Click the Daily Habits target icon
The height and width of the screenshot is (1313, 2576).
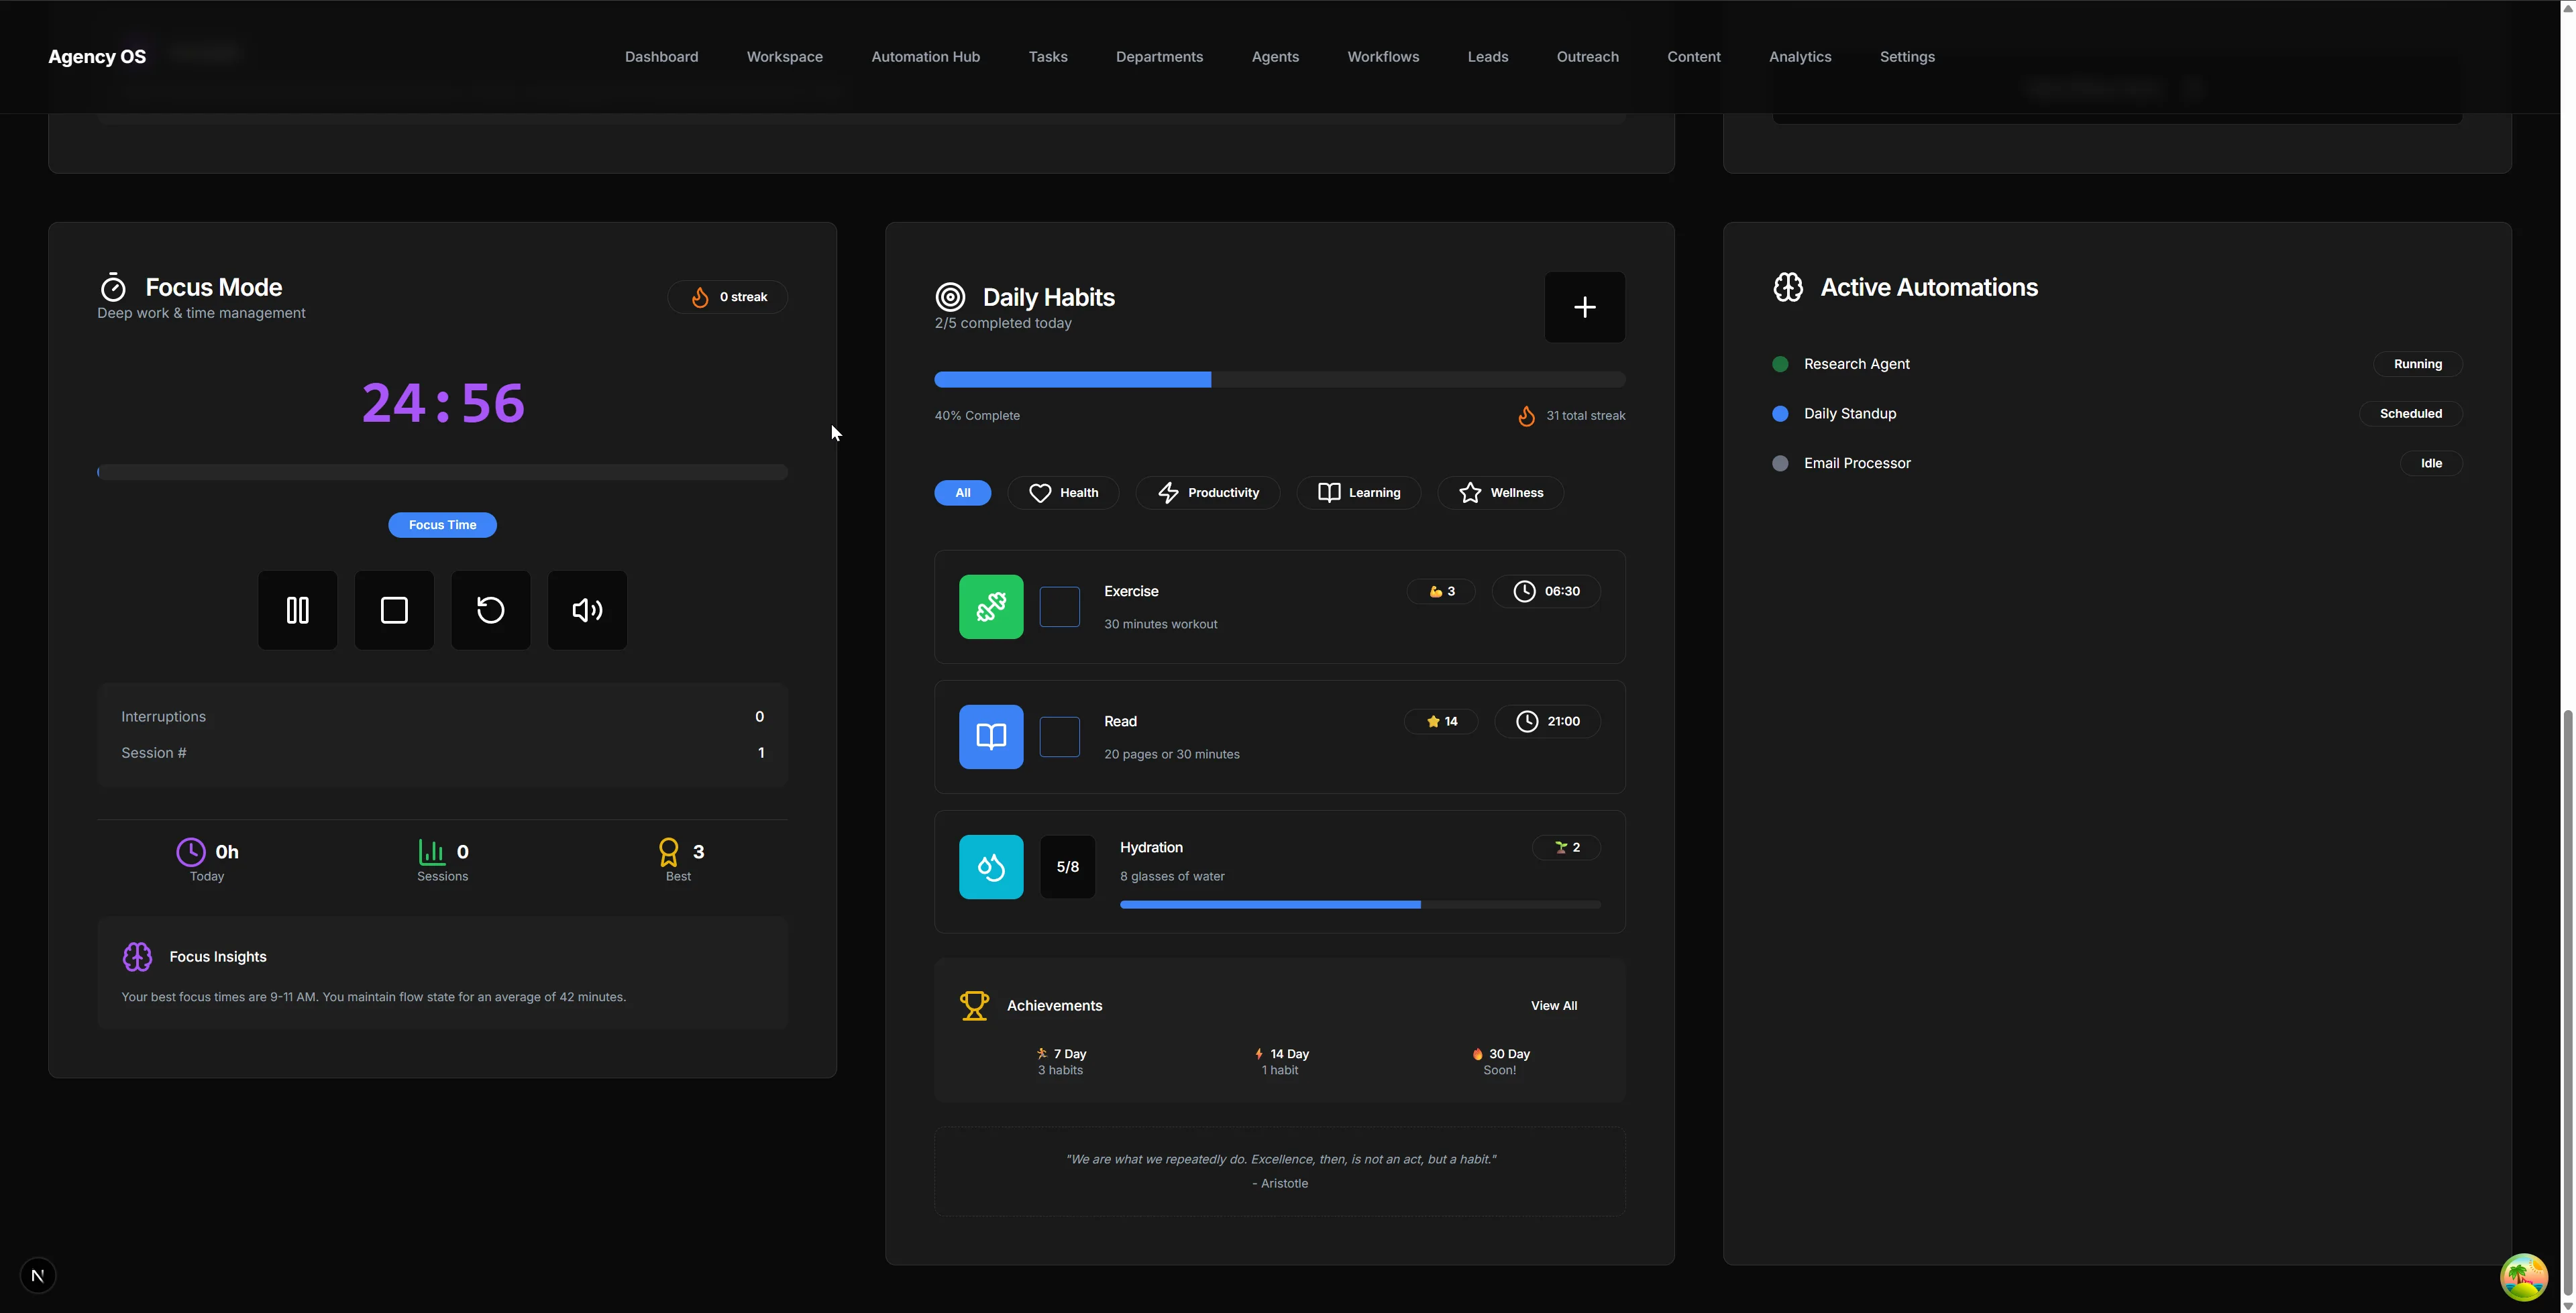[950, 296]
